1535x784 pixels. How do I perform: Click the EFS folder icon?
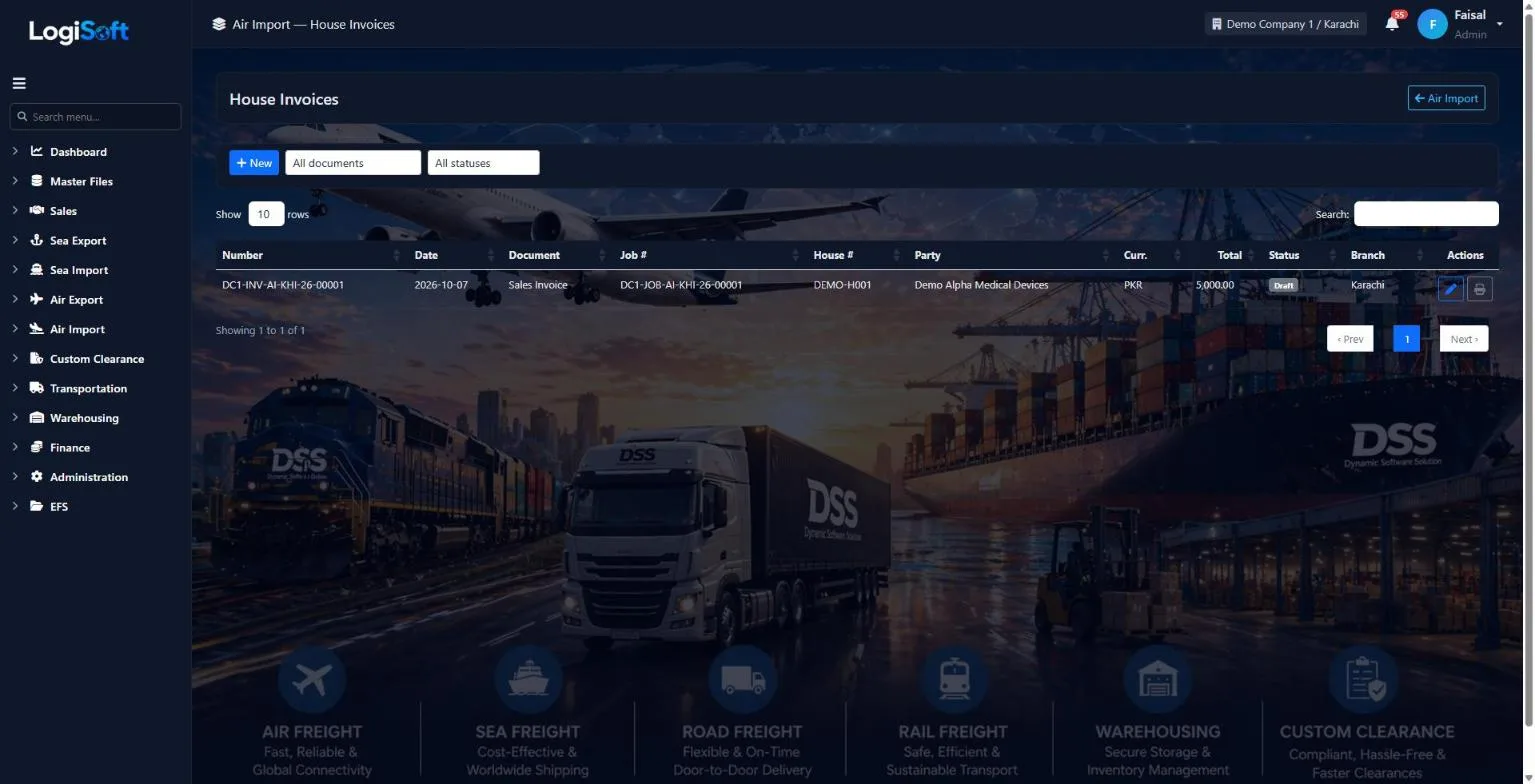(37, 506)
